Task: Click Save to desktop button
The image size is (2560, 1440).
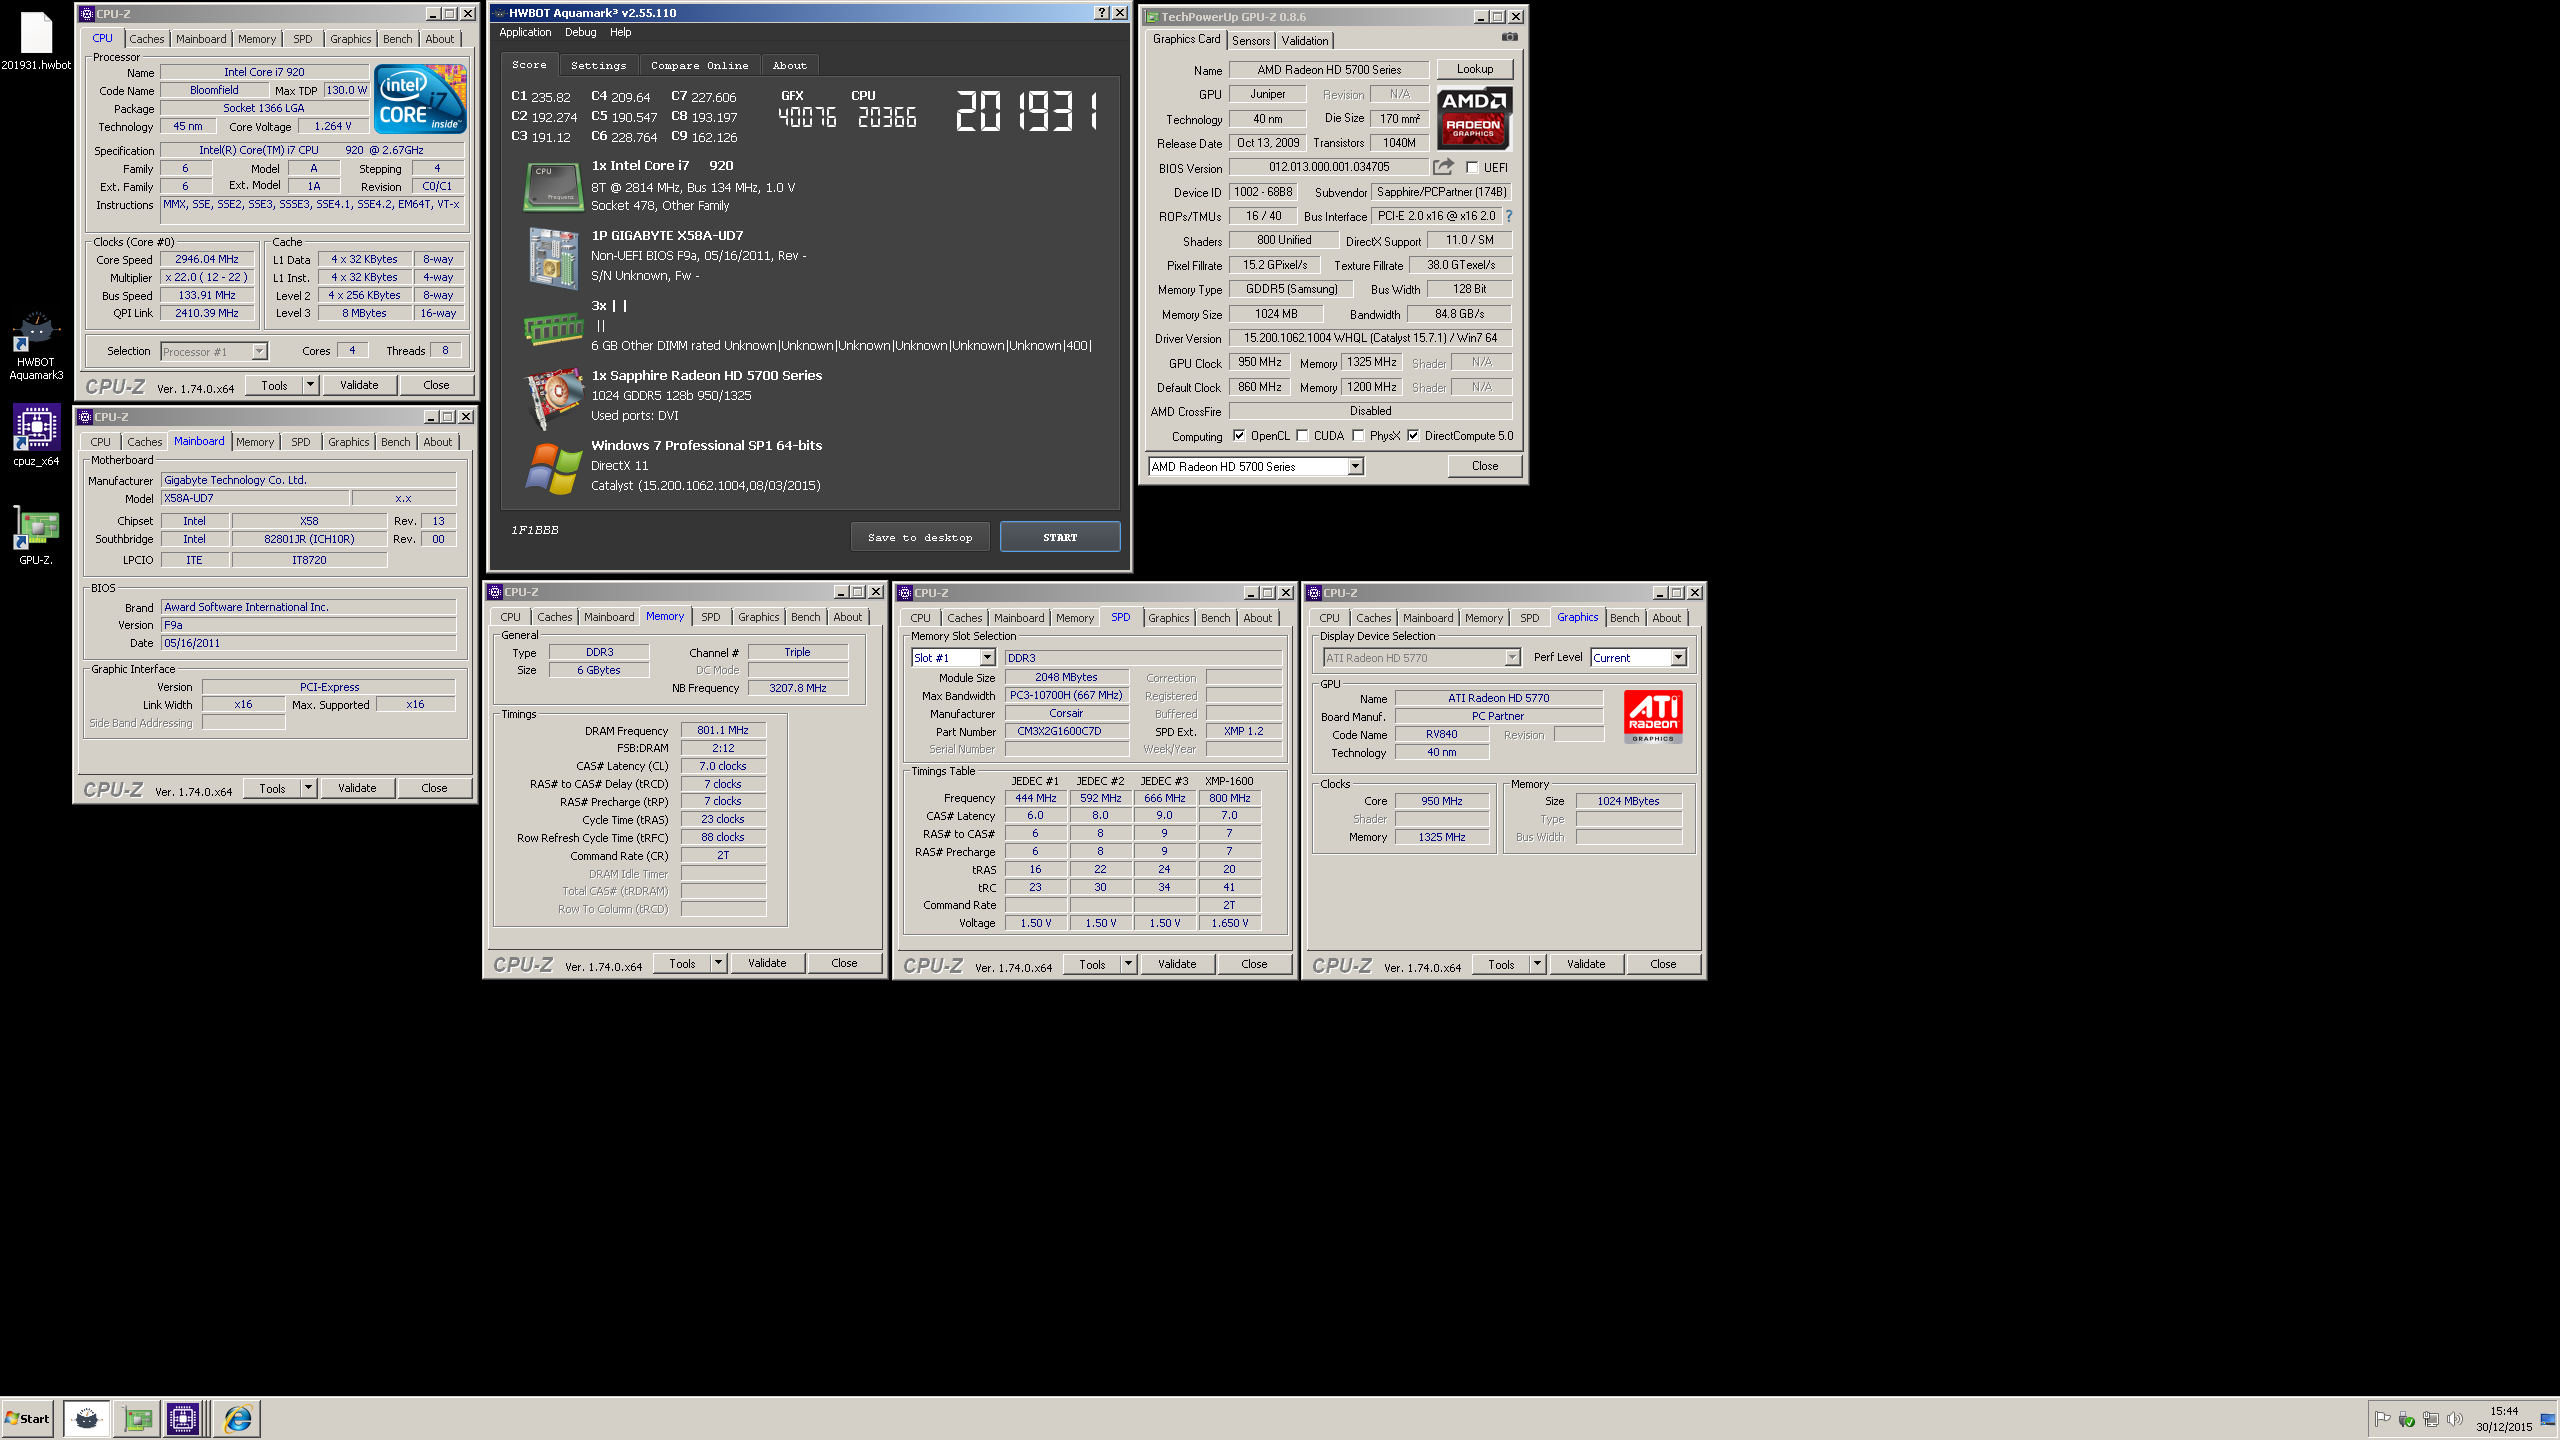Action: [x=920, y=537]
